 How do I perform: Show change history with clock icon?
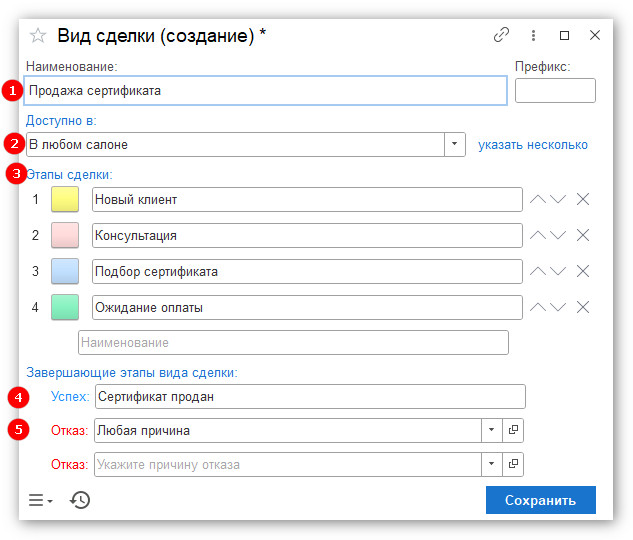(x=80, y=500)
